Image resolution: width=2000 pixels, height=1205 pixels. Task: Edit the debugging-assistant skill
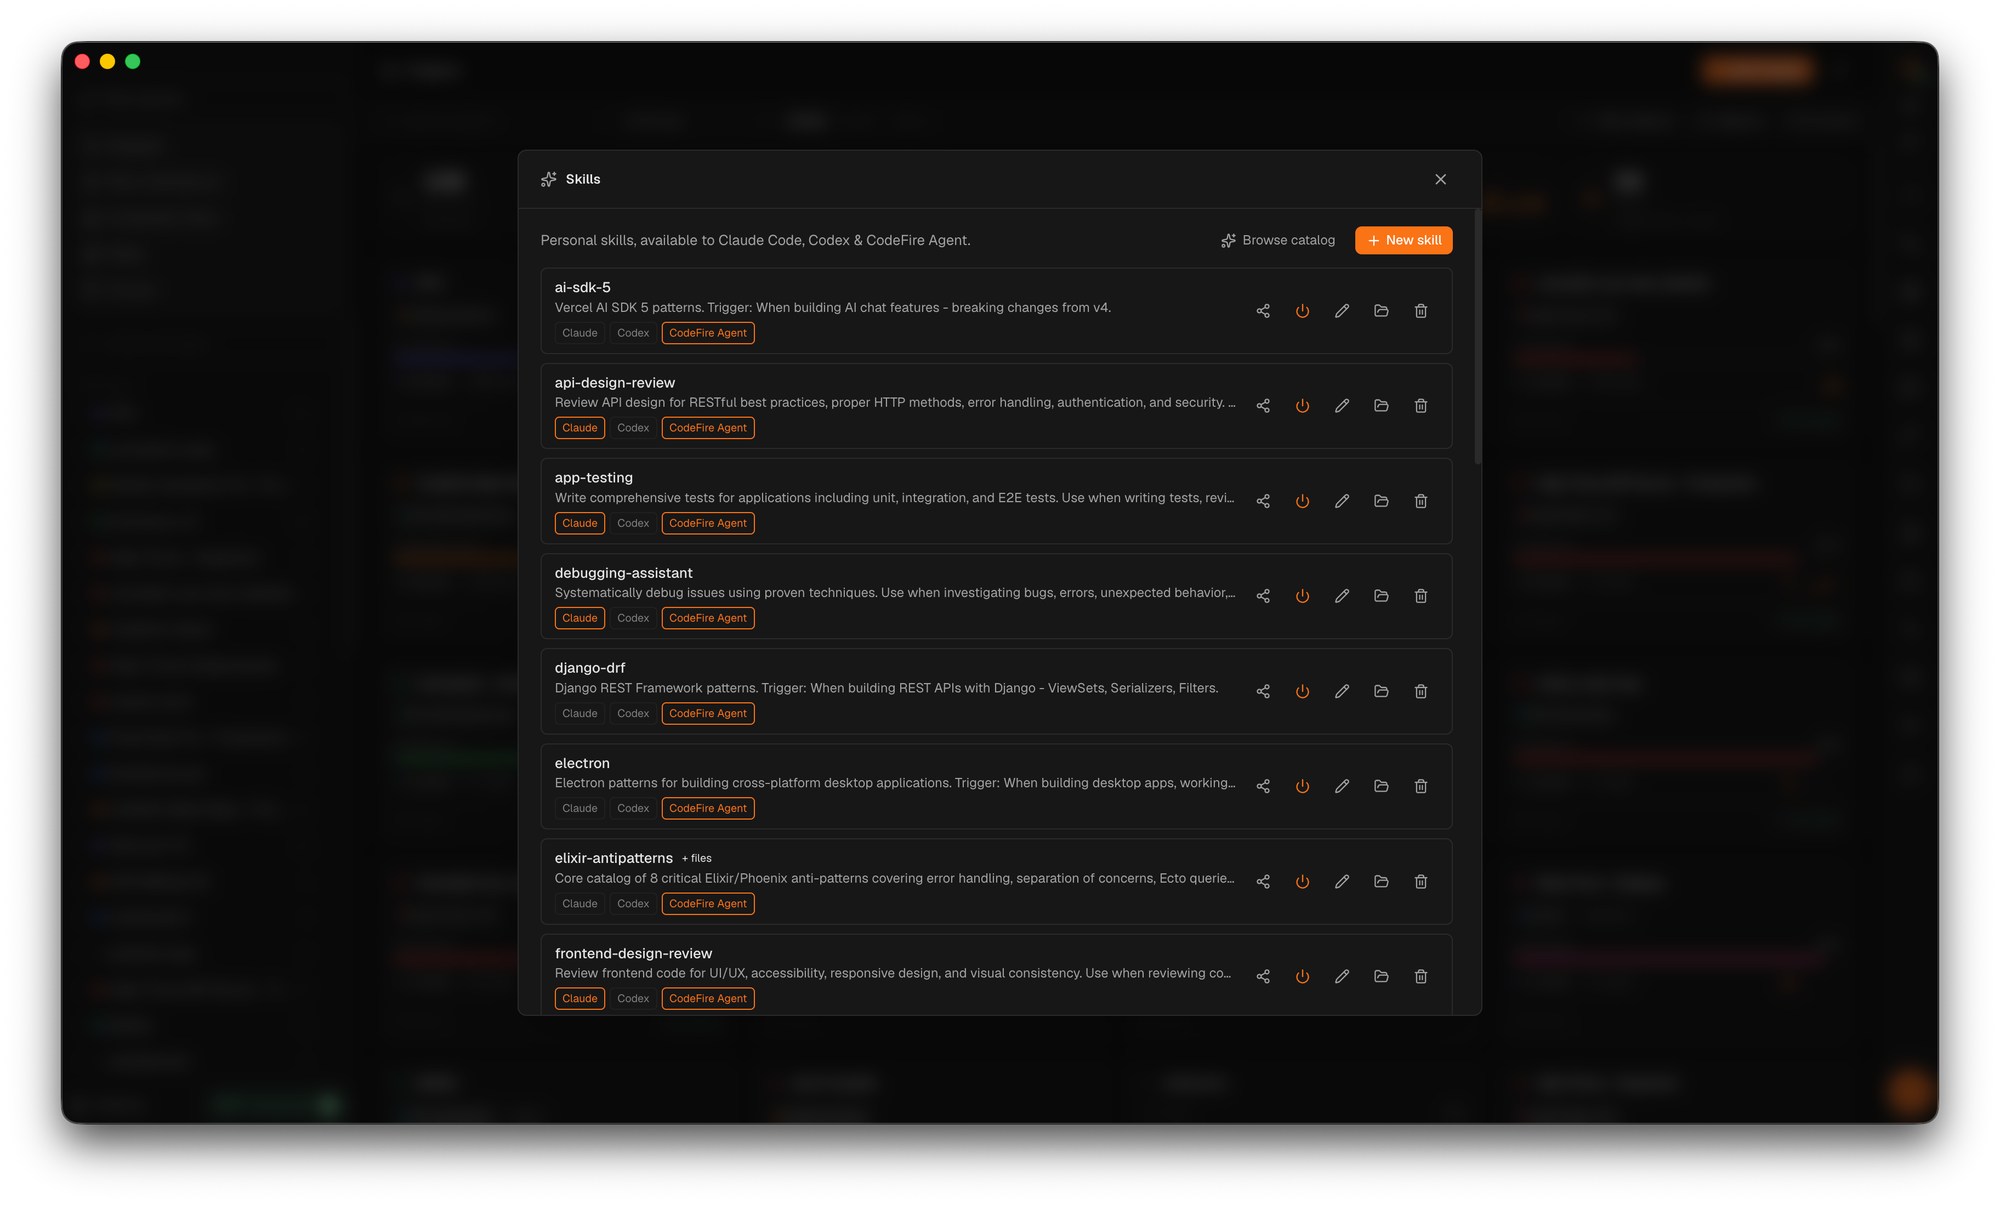click(x=1342, y=596)
